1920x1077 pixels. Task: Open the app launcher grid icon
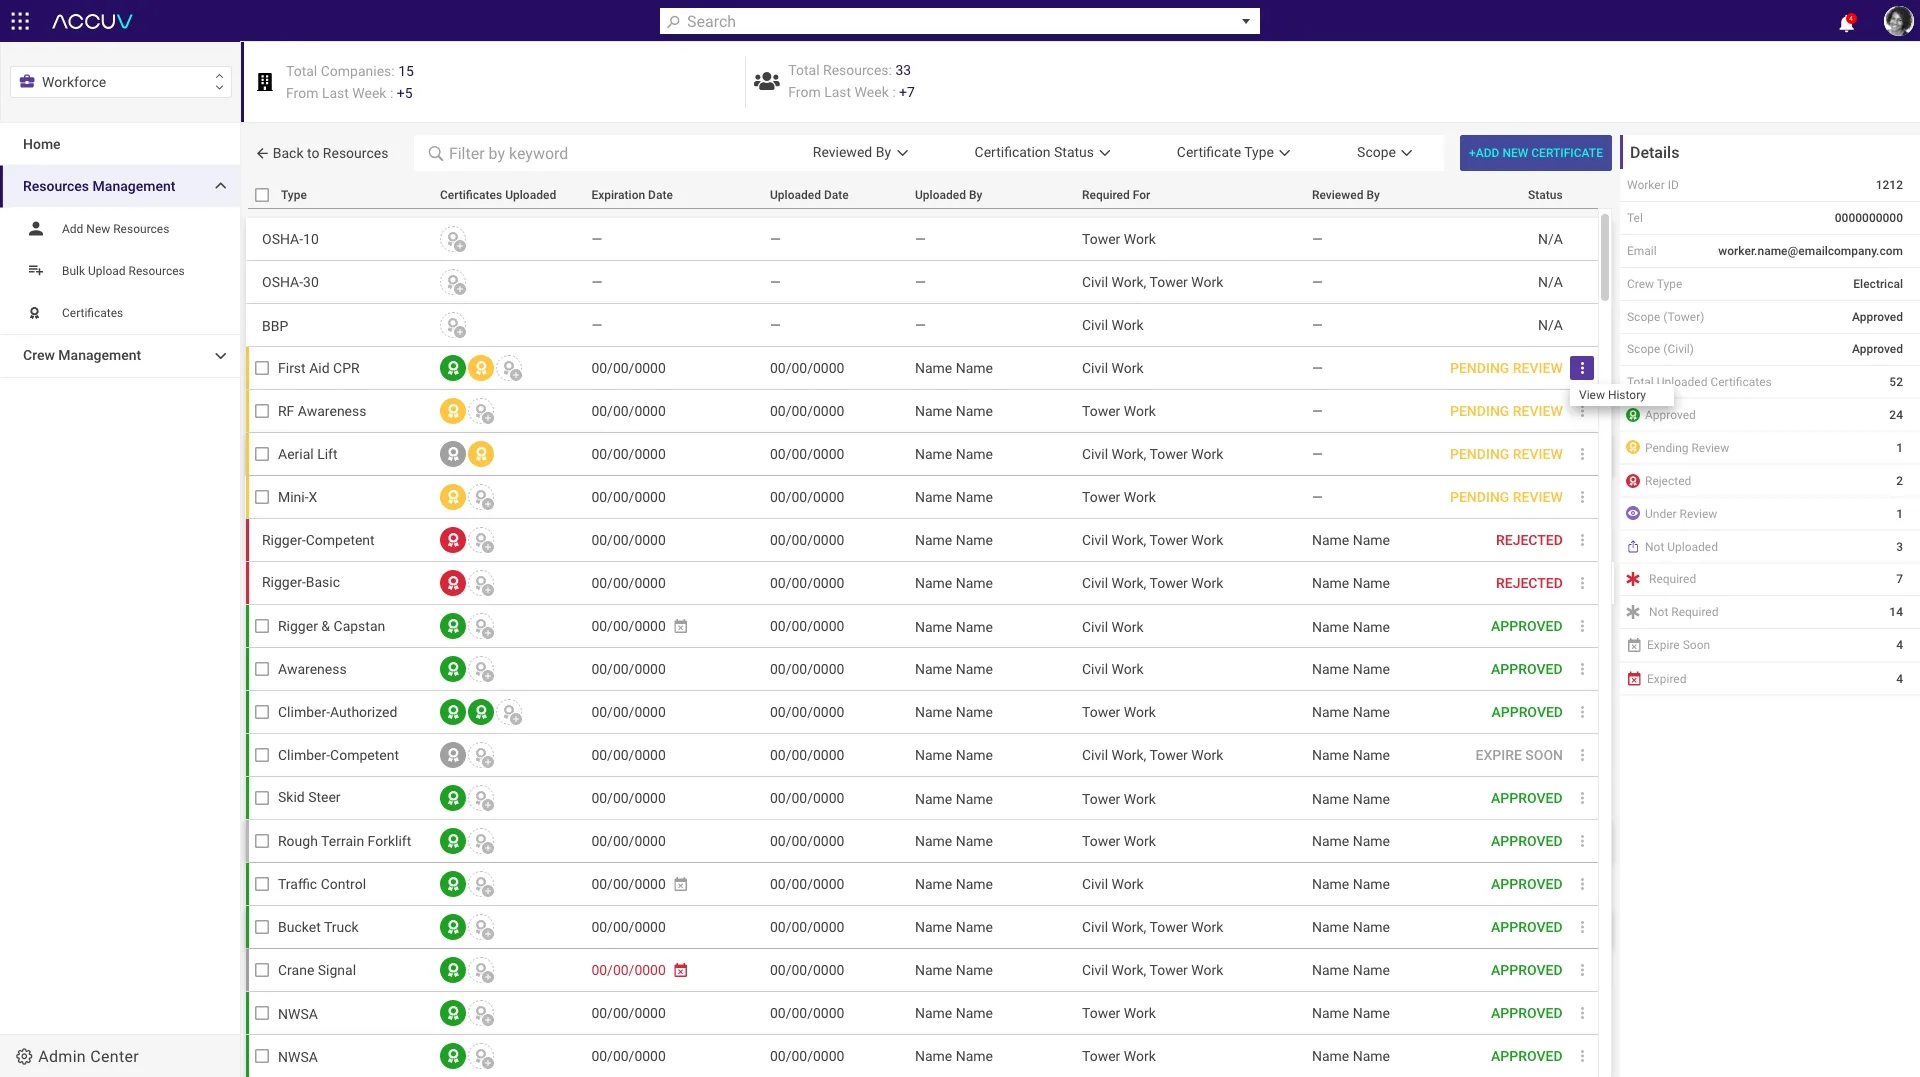click(x=20, y=21)
